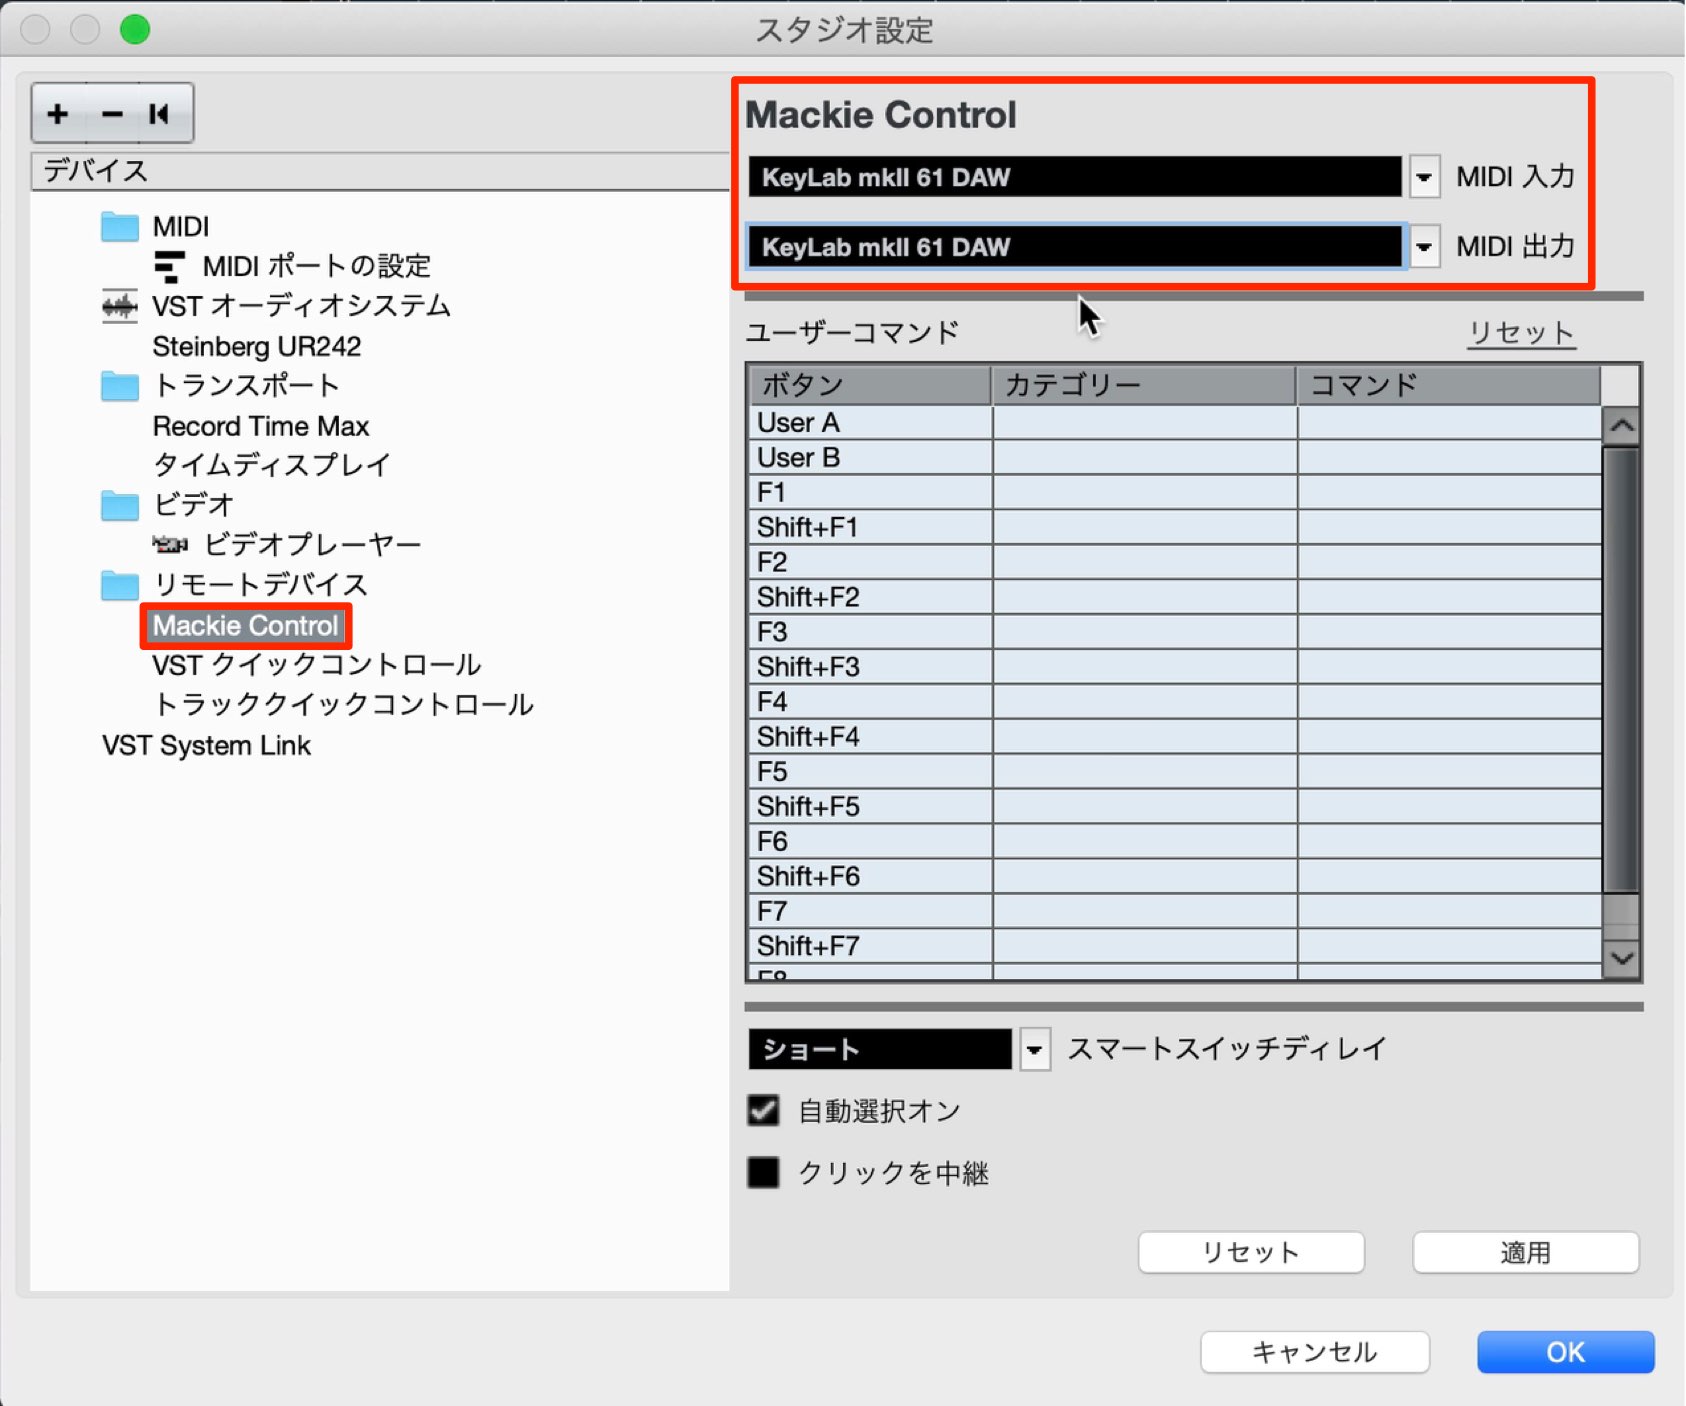1686x1406 pixels.
Task: Open the smart switch delay dropdown arrow
Action: click(x=1035, y=1050)
